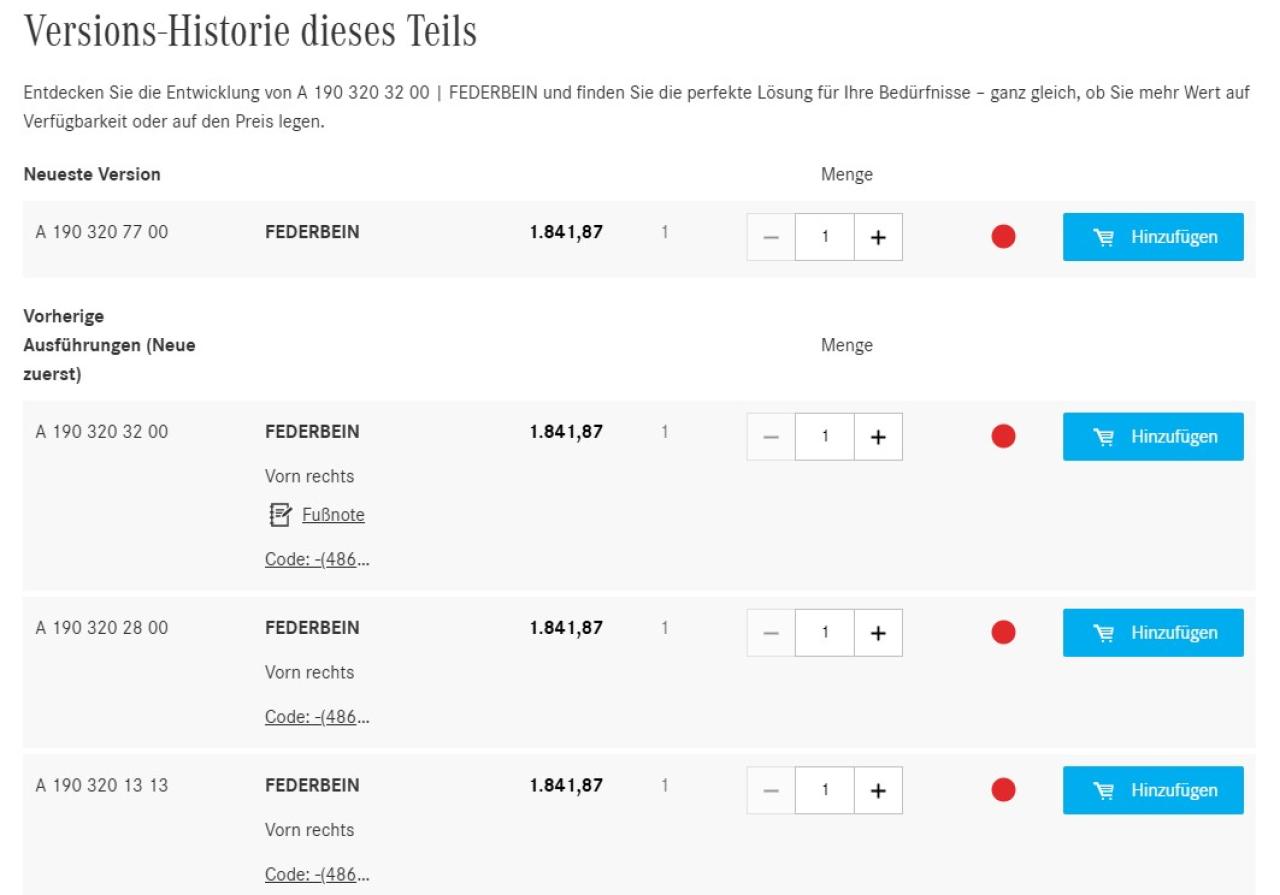
Task: Click red availability indicator for A 190 320 77 00
Action: pyautogui.click(x=1003, y=237)
